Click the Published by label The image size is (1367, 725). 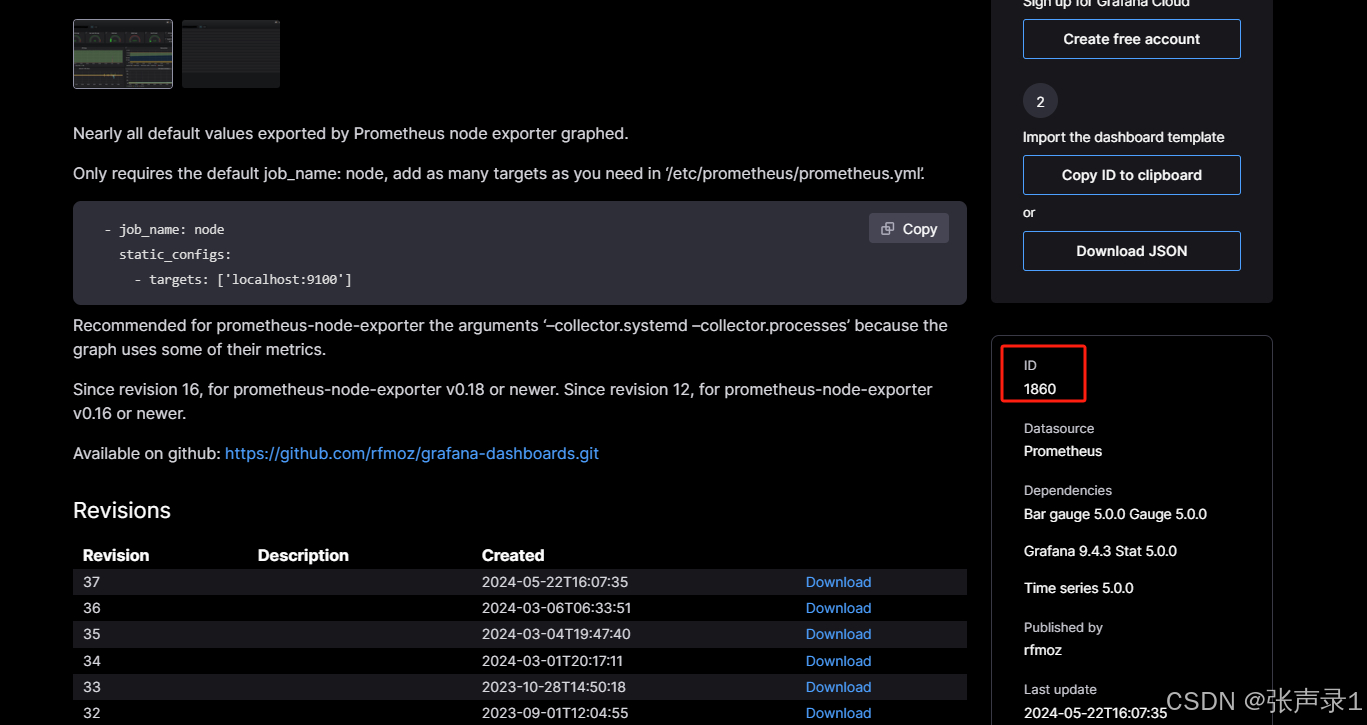click(1063, 627)
